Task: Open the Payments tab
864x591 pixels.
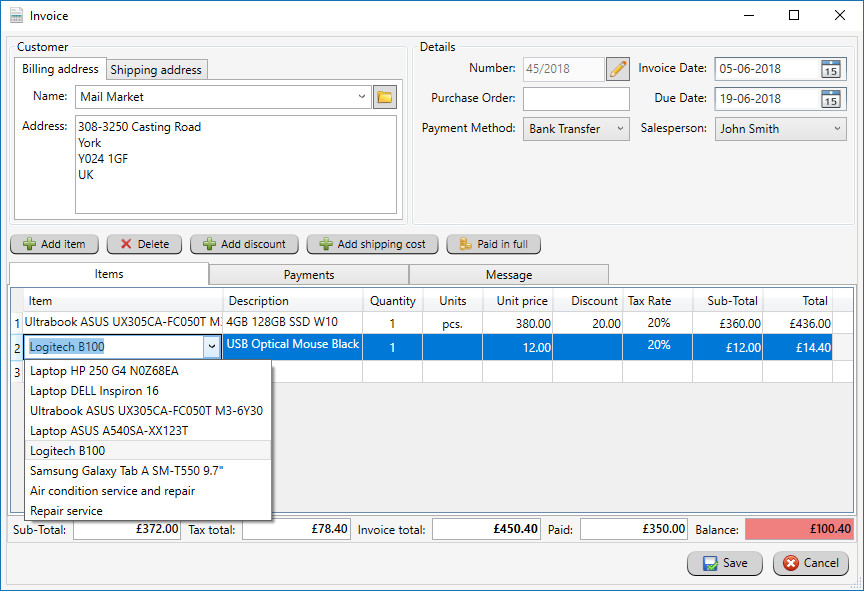Action: (x=309, y=275)
